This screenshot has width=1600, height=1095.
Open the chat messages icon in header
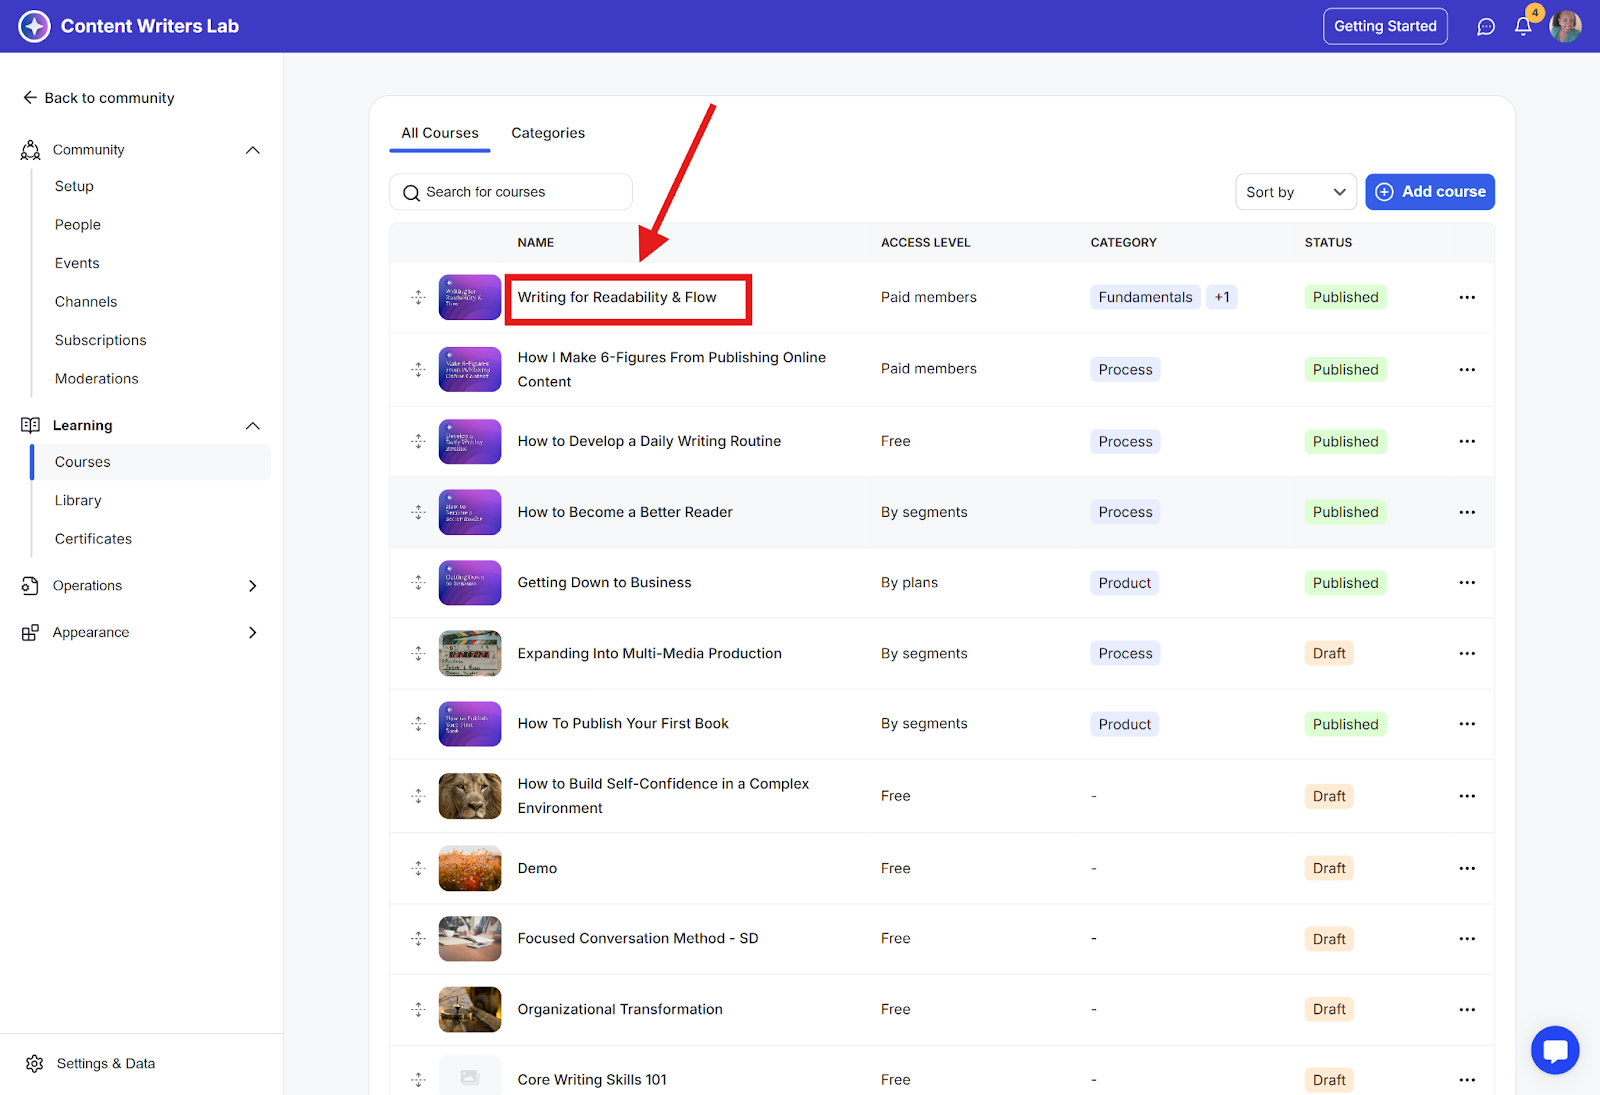(x=1486, y=27)
